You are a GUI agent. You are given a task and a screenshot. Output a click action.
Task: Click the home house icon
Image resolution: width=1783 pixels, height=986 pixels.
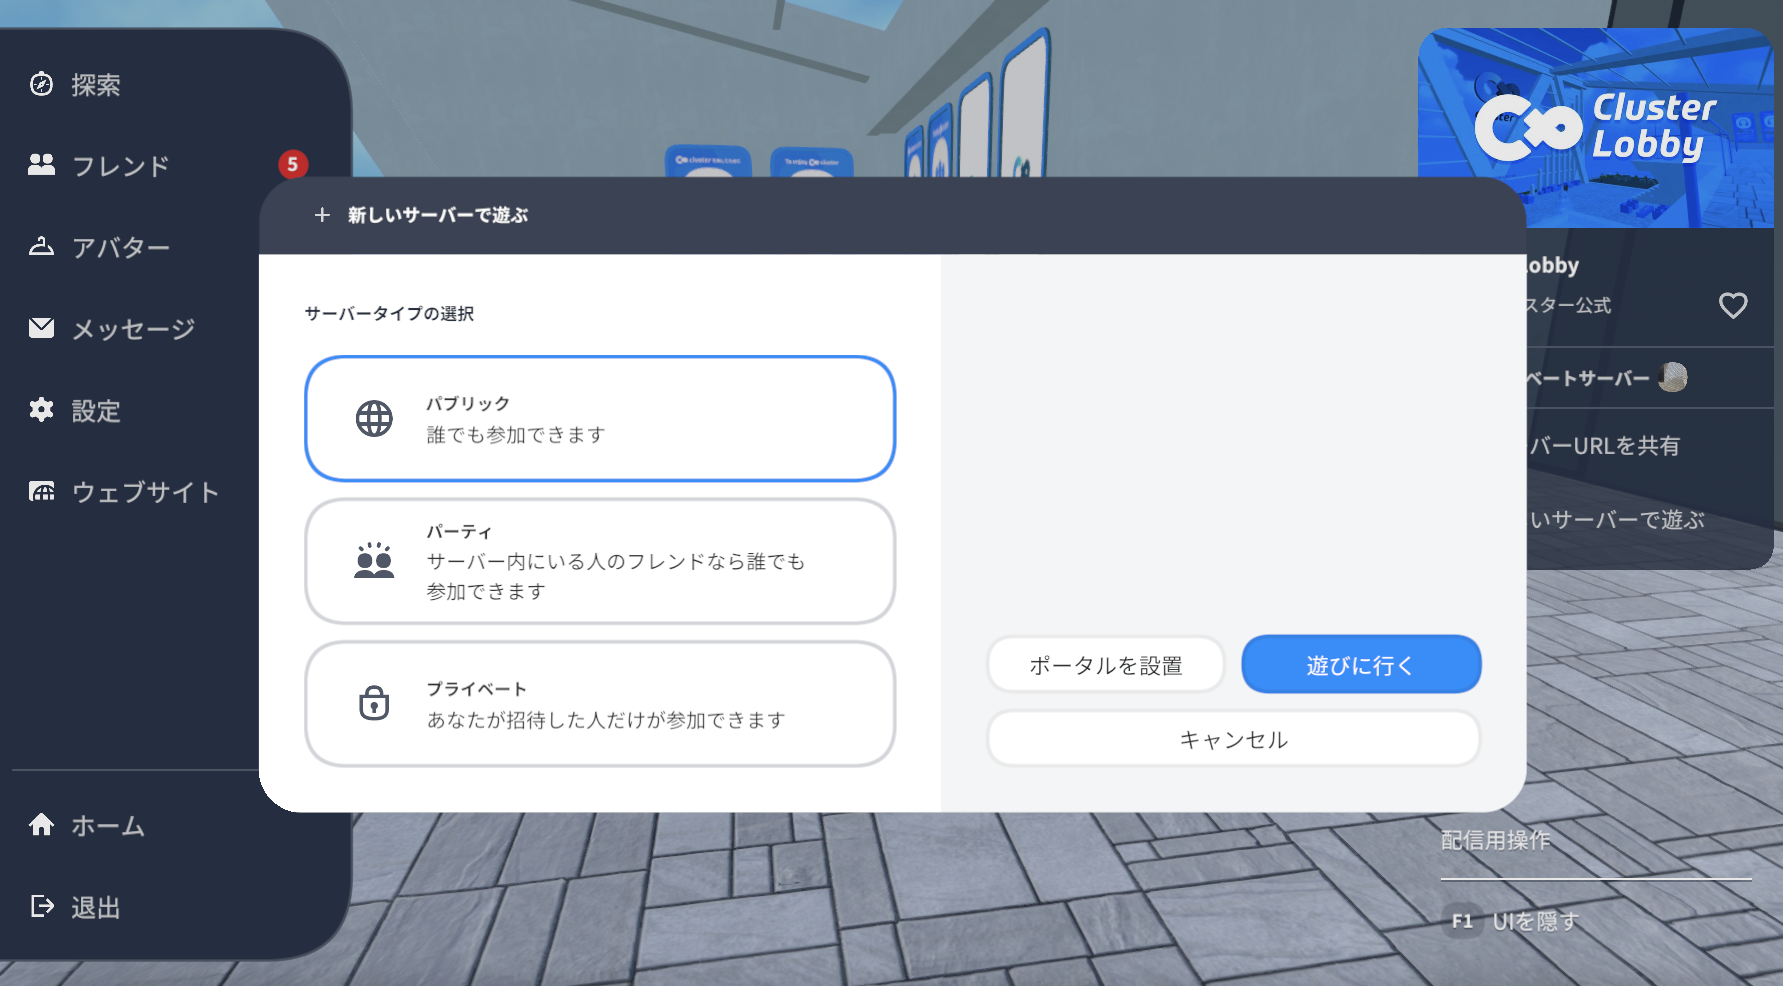pos(41,824)
